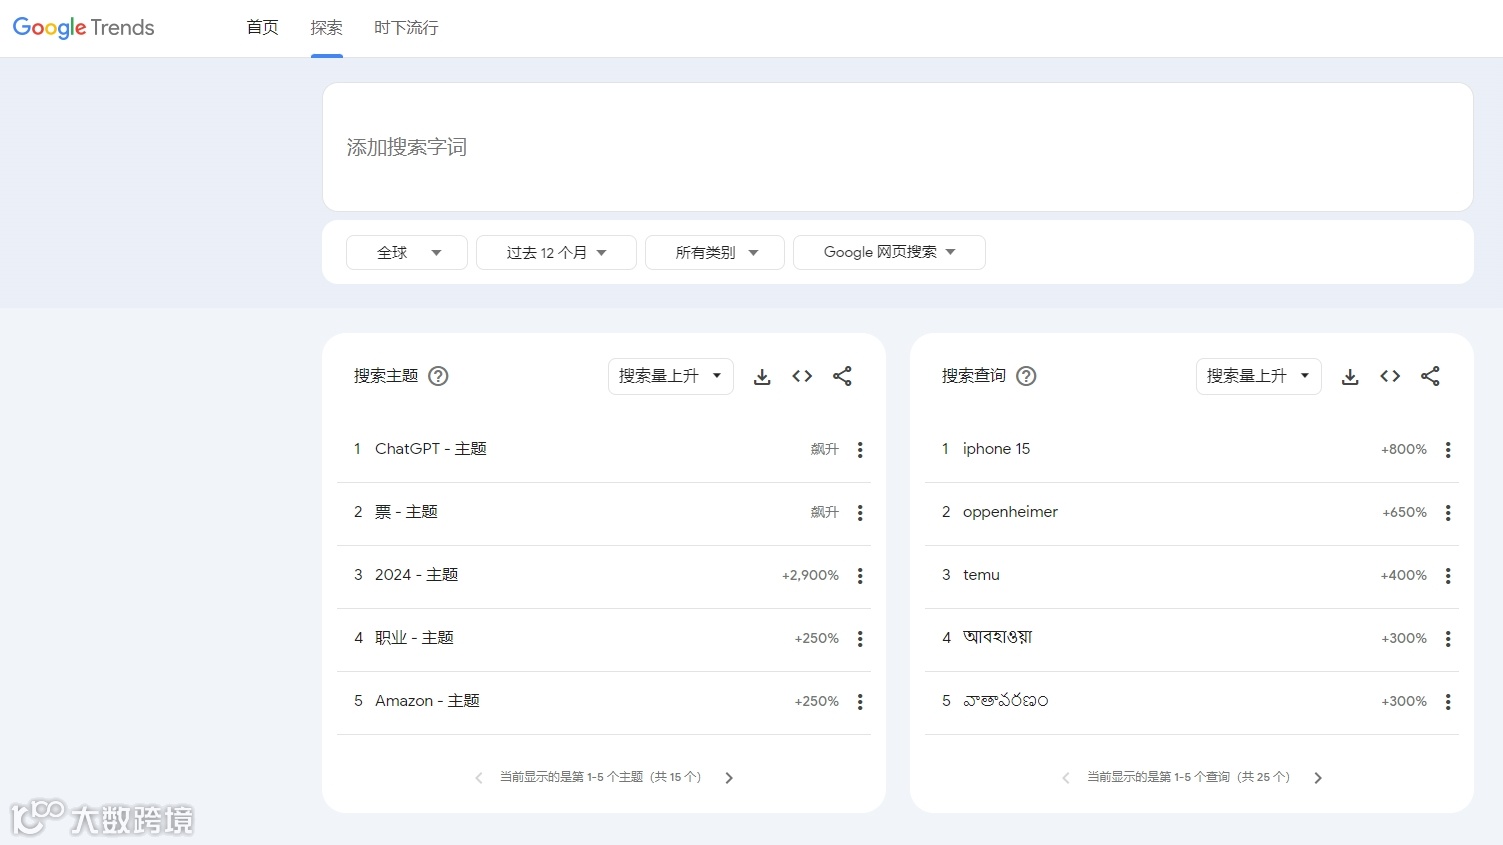Viewport: 1503px width, 845px height.
Task: Open the 搜索量上升 dropdown in 搜索主题 card
Action: (671, 376)
